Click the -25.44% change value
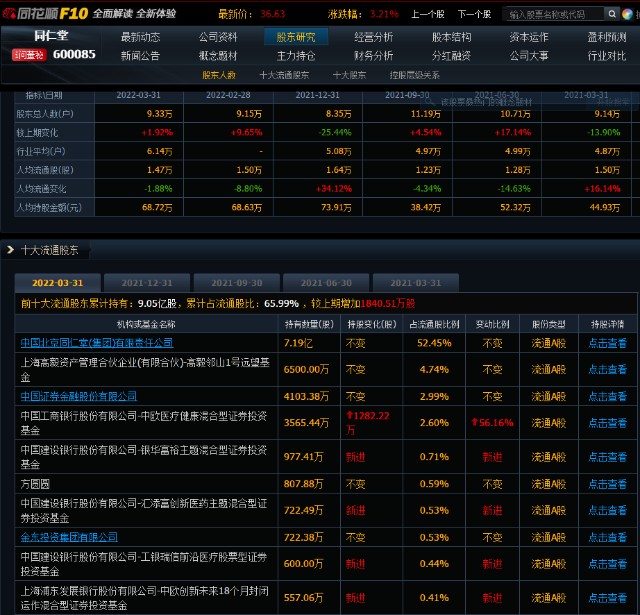 tap(335, 132)
